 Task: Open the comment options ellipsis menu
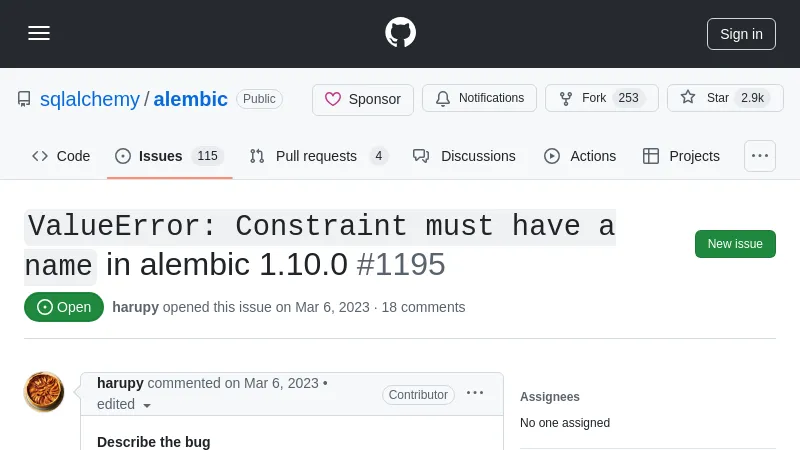tap(475, 393)
